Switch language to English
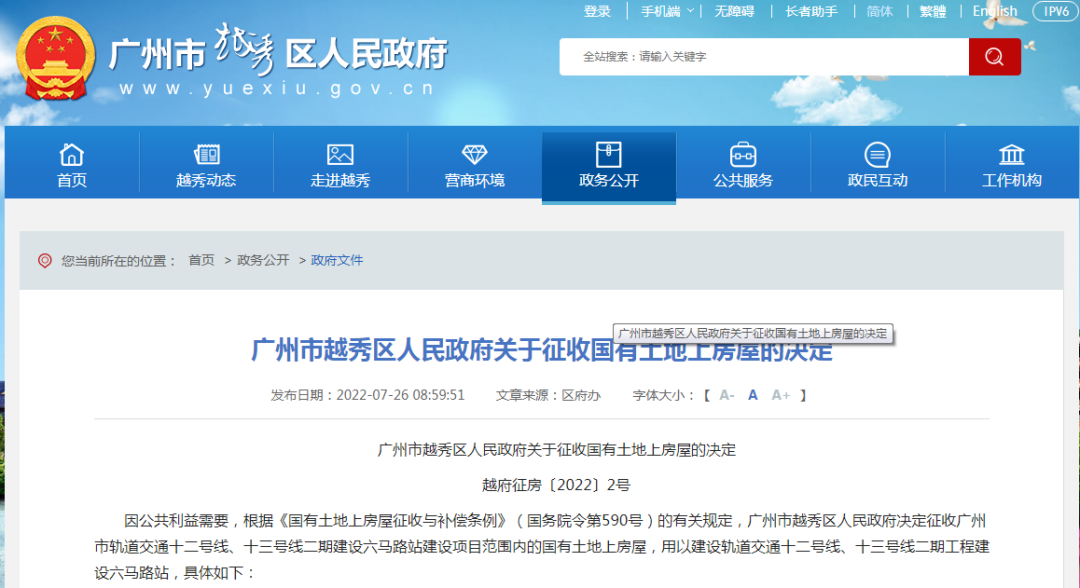The height and width of the screenshot is (588, 1080). point(994,12)
